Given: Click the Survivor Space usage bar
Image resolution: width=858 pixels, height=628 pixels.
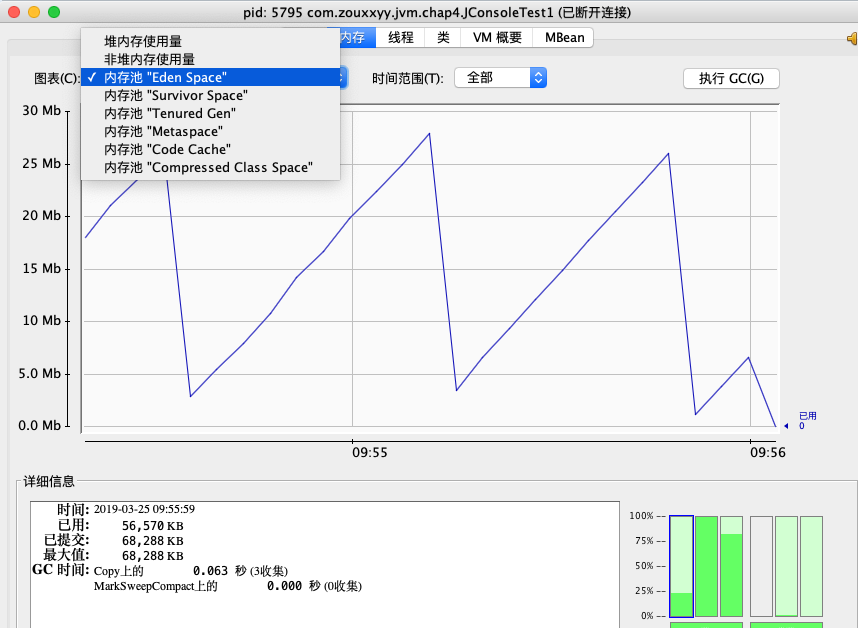Looking at the screenshot, I should click(x=706, y=565).
